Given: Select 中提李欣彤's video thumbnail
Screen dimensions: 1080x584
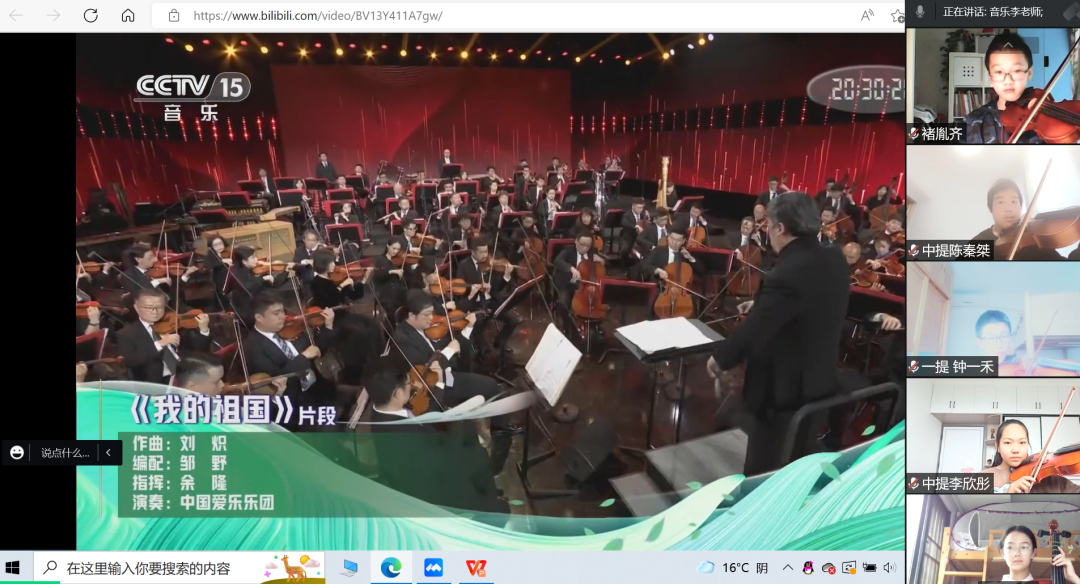Looking at the screenshot, I should (x=993, y=436).
